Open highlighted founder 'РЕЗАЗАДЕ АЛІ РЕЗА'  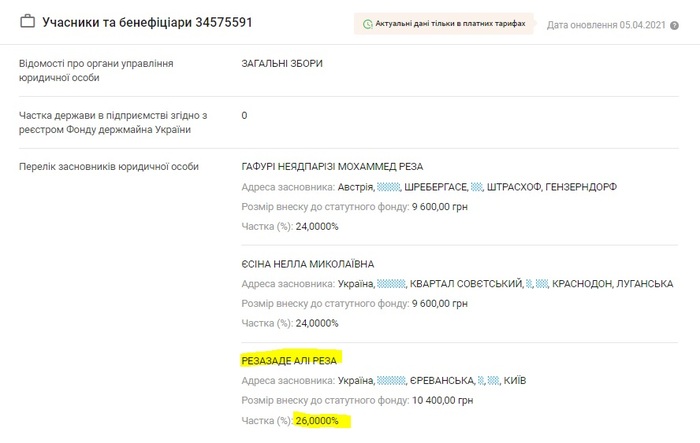click(290, 358)
